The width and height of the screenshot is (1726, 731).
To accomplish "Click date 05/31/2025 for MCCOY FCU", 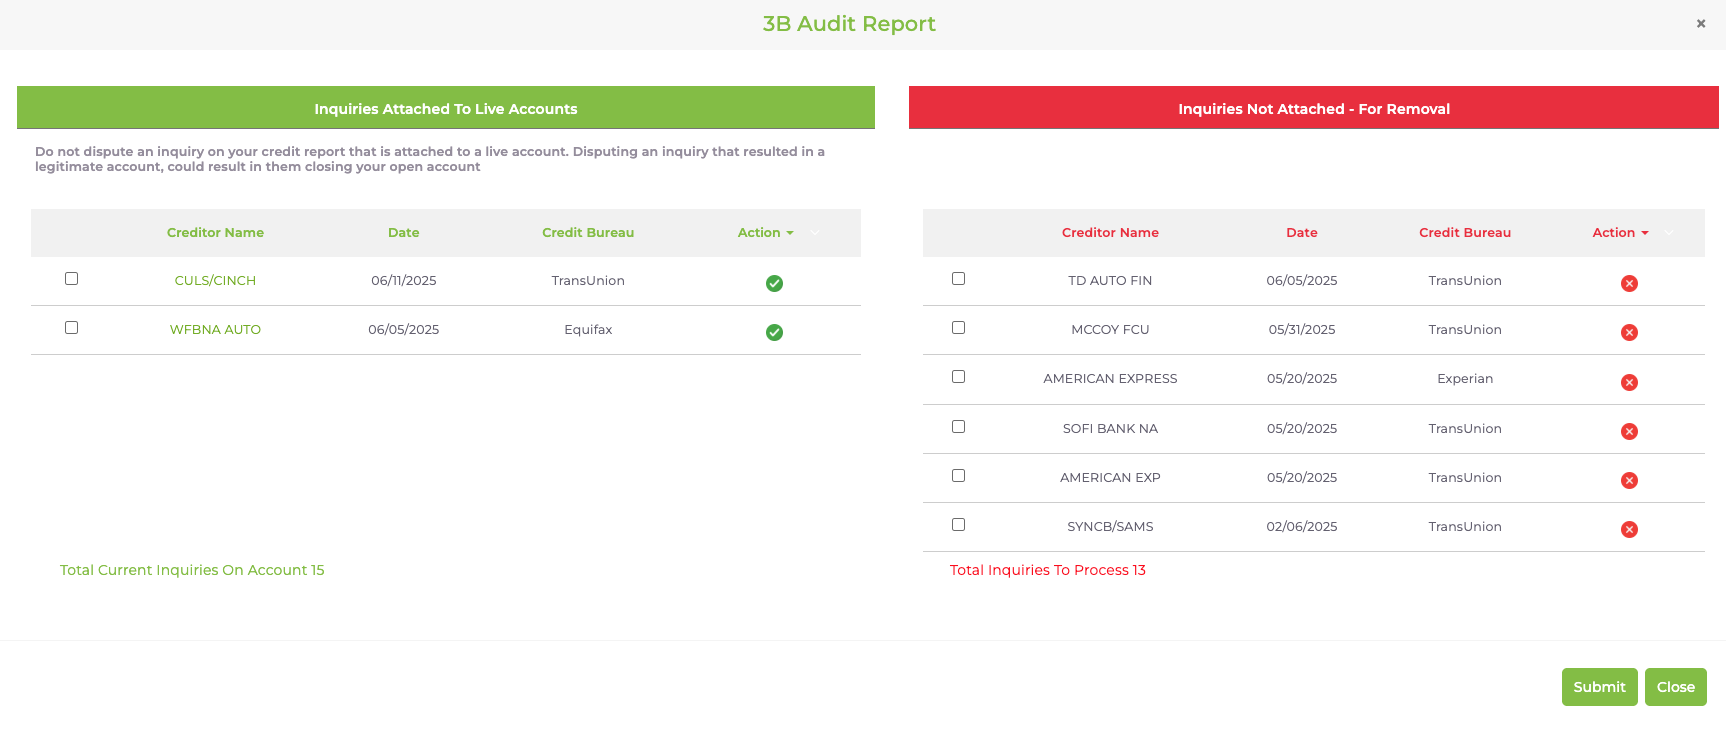I will click(1302, 330).
